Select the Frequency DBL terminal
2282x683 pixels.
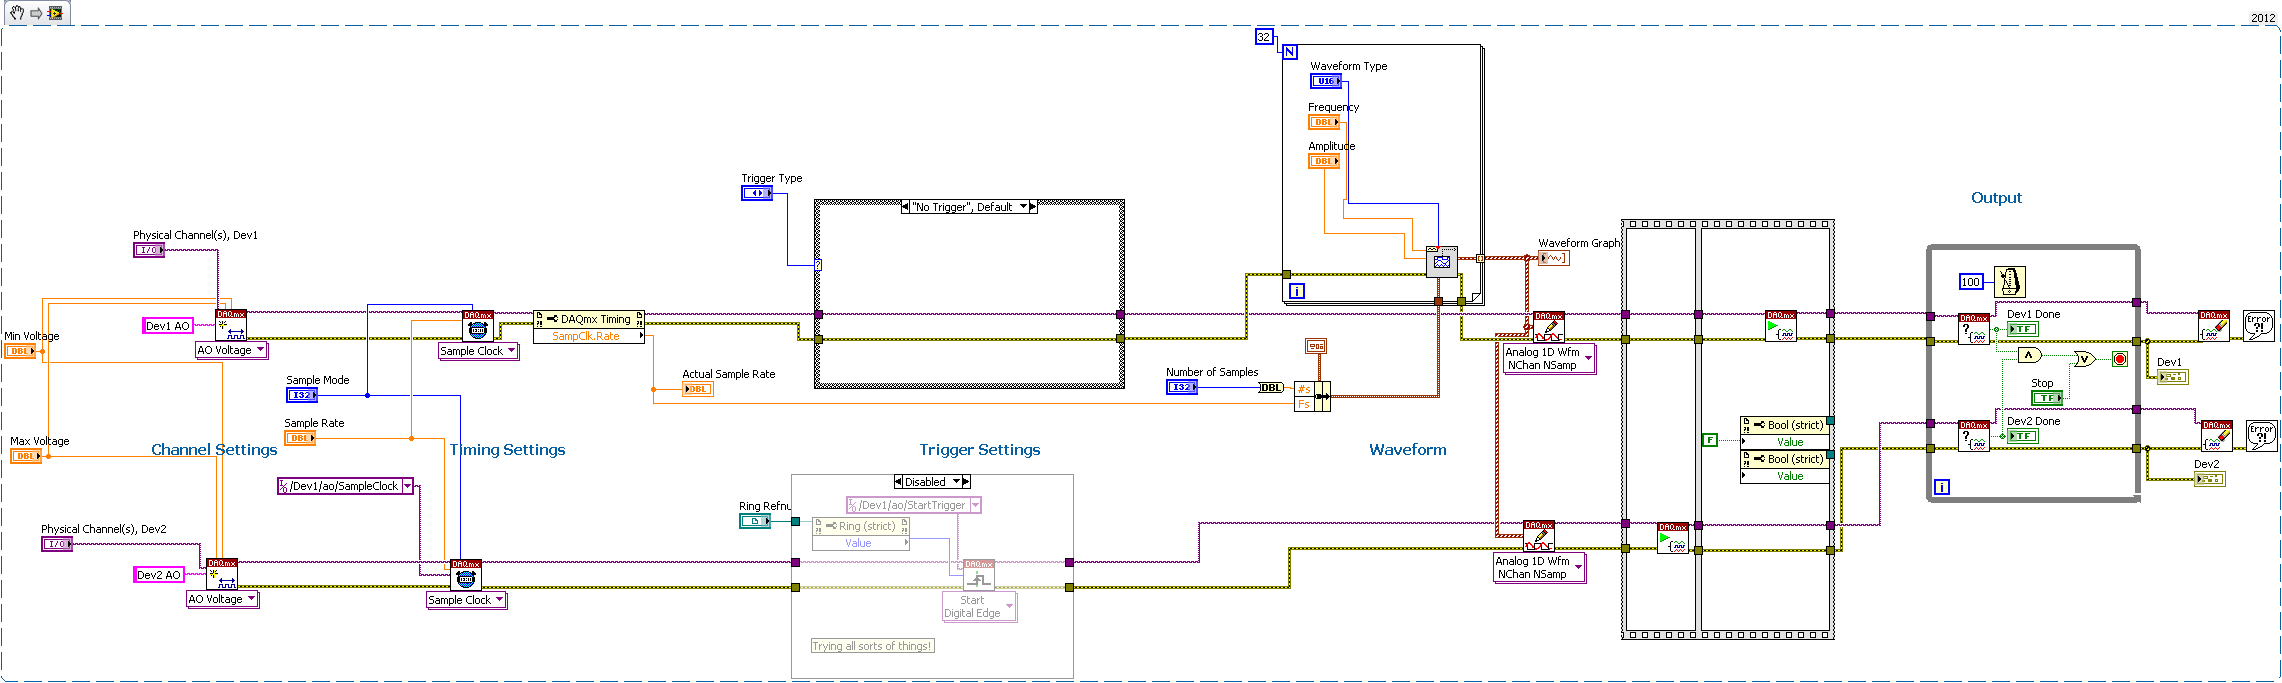(1324, 122)
